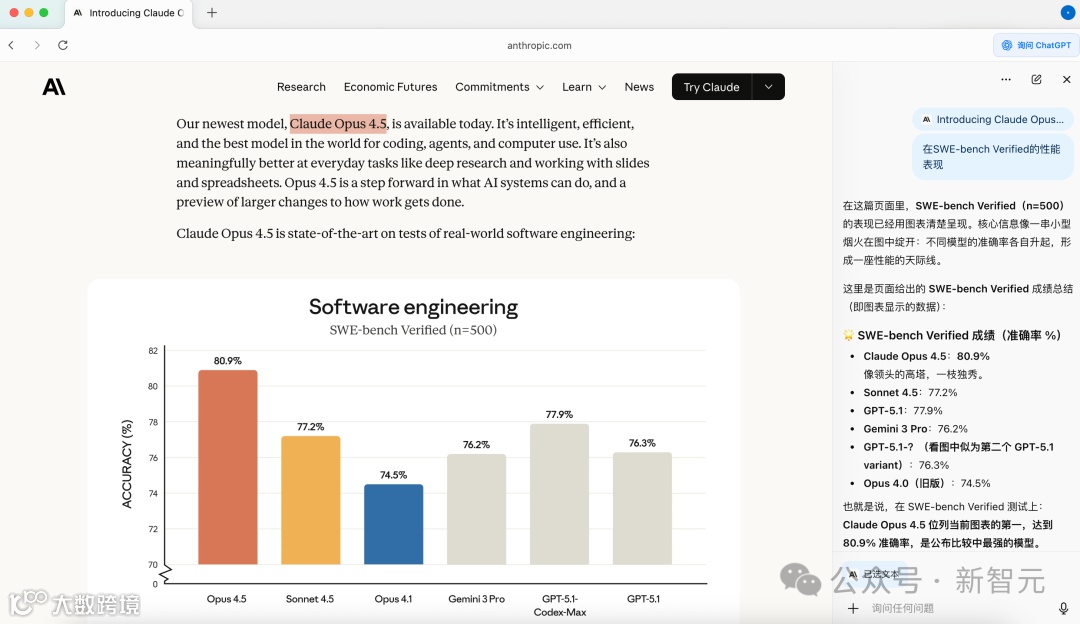
Task: Go forward with the browser forward arrow
Action: click(37, 45)
